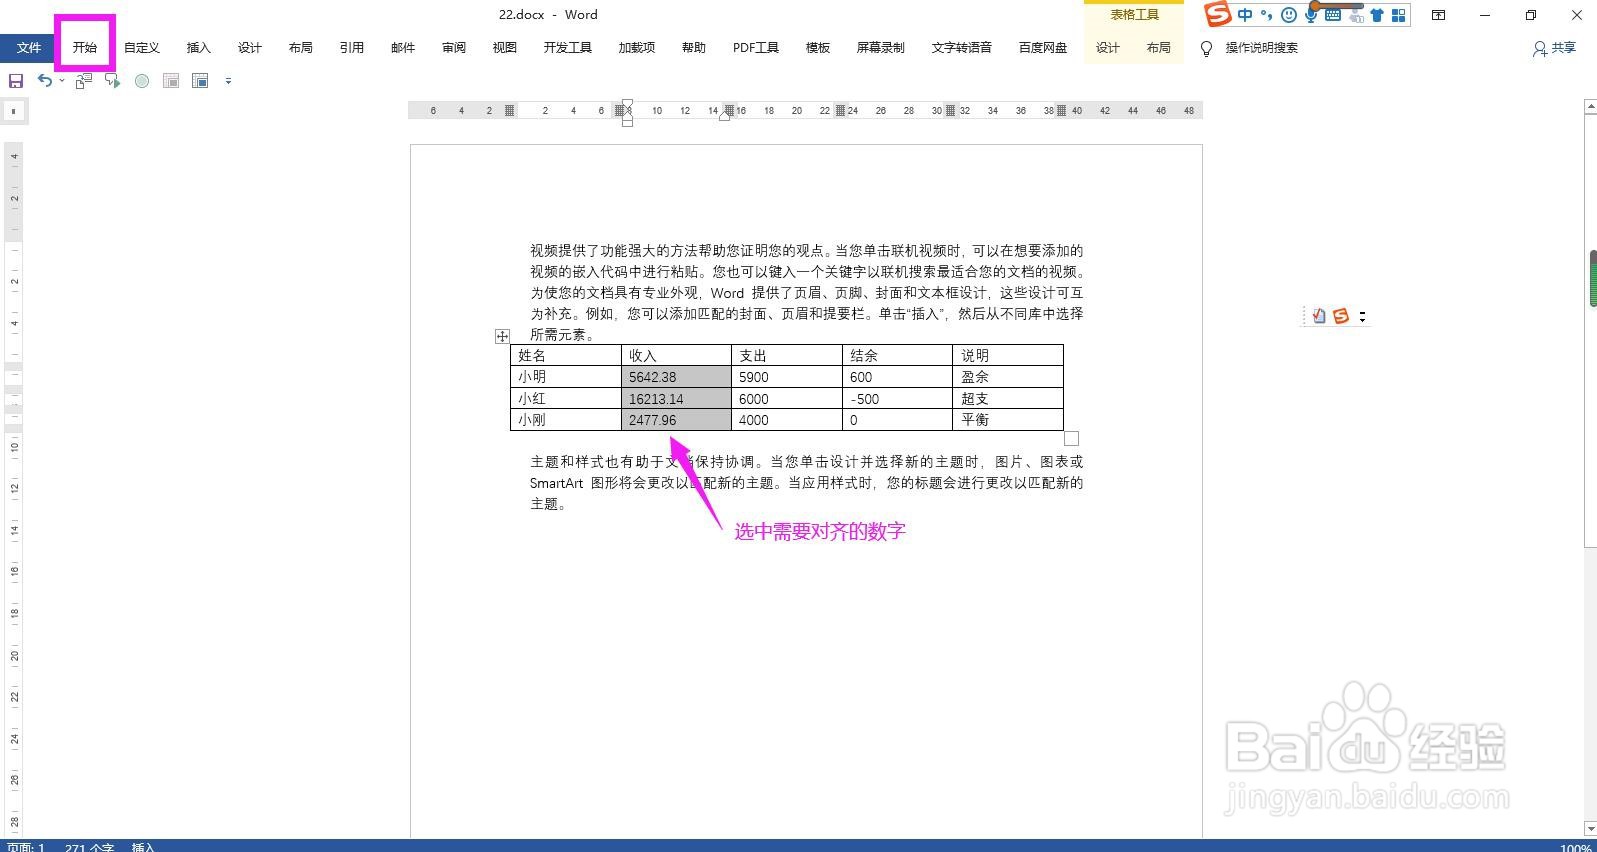The image size is (1597, 852).
Task: Click table cell 小刚
Action: tap(566, 420)
